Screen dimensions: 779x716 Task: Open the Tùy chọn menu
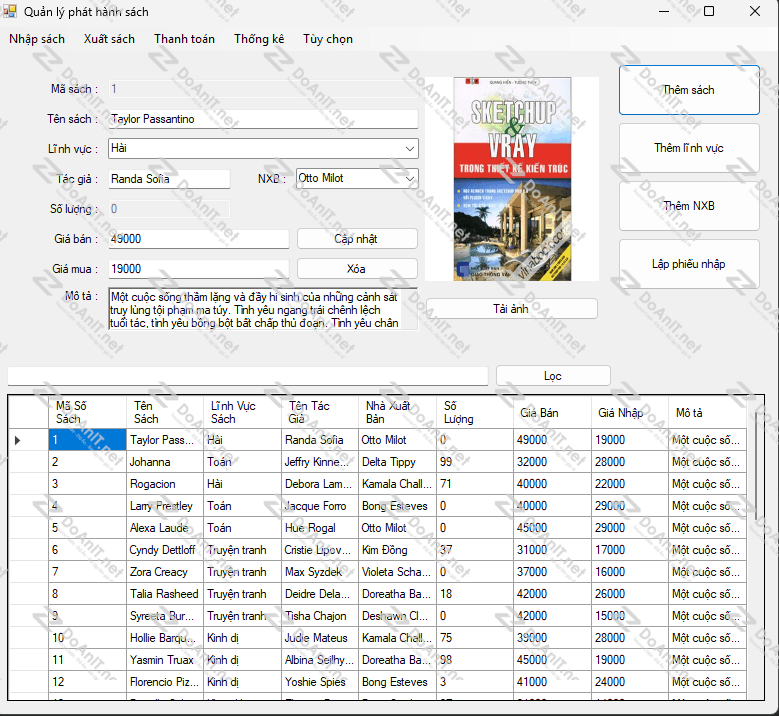pos(328,39)
